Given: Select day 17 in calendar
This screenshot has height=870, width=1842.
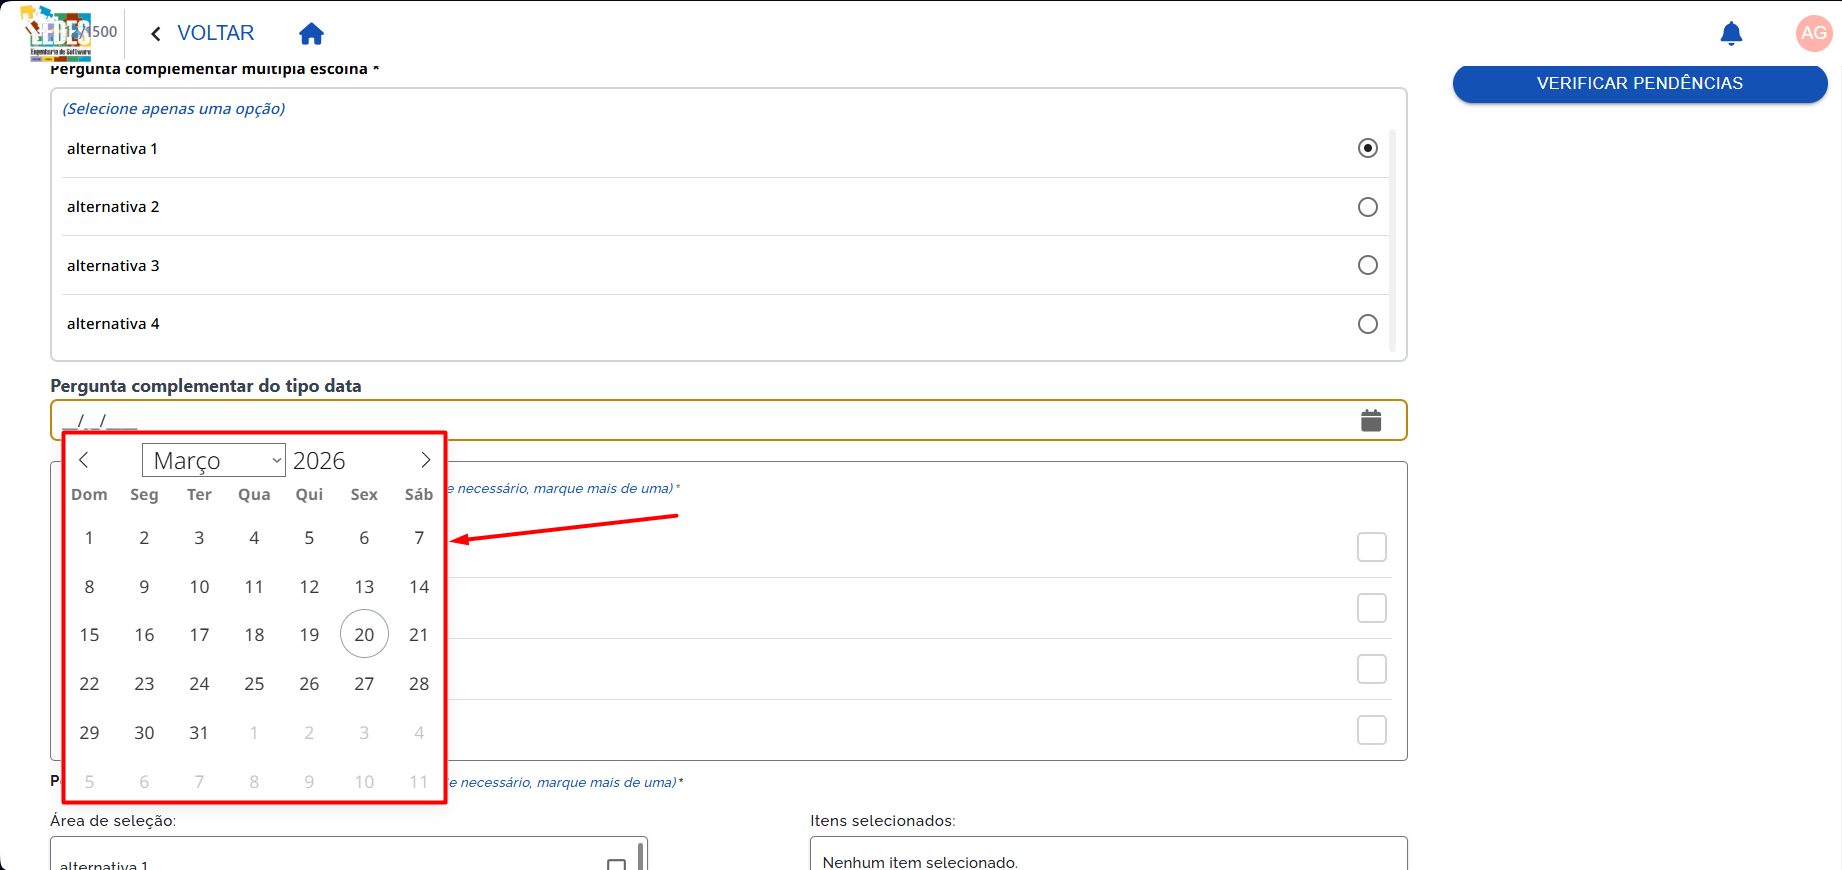Looking at the screenshot, I should 199,635.
